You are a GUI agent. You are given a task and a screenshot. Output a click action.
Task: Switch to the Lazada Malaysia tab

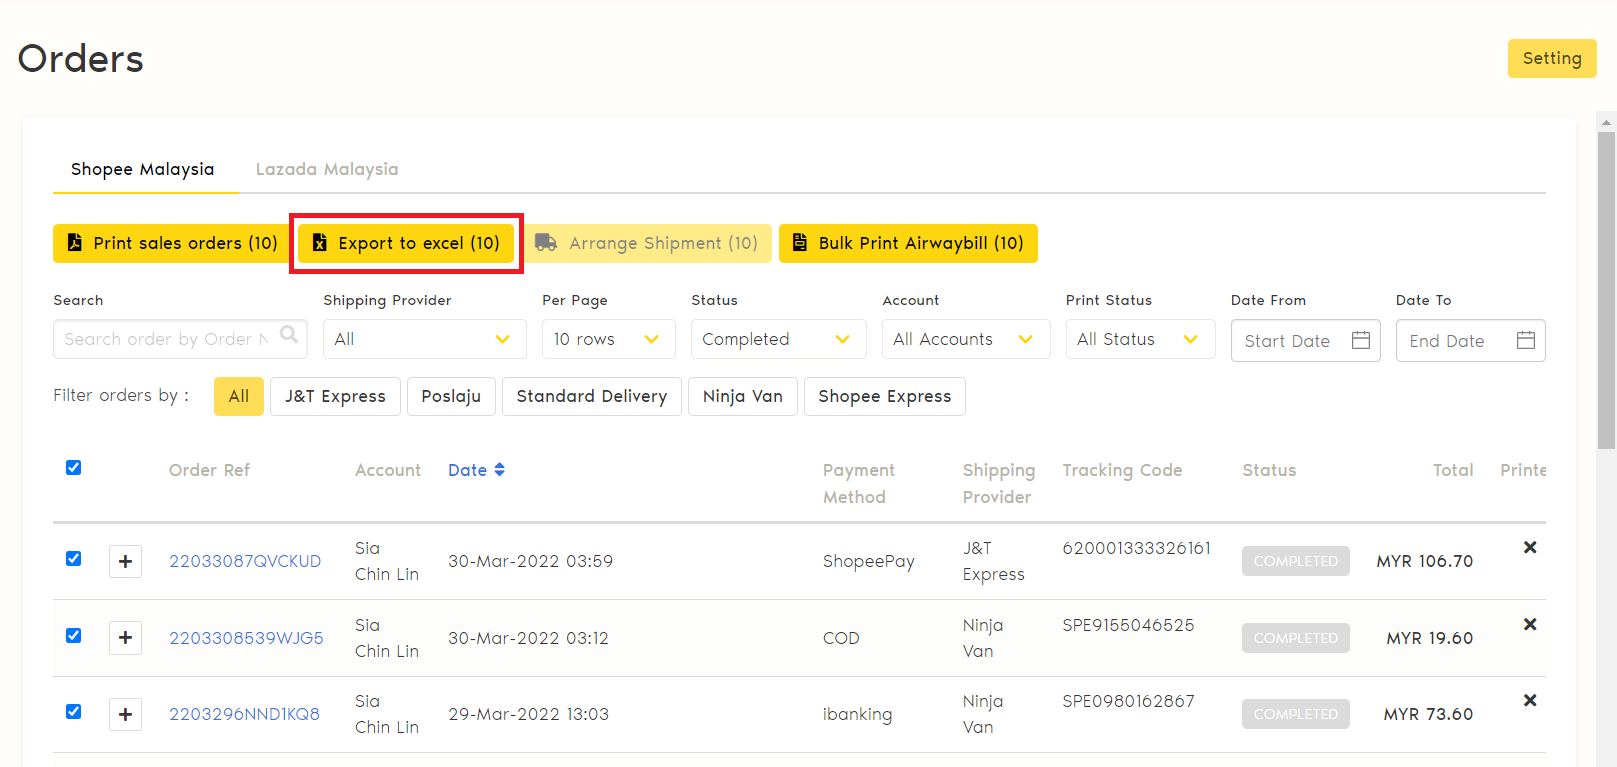327,169
